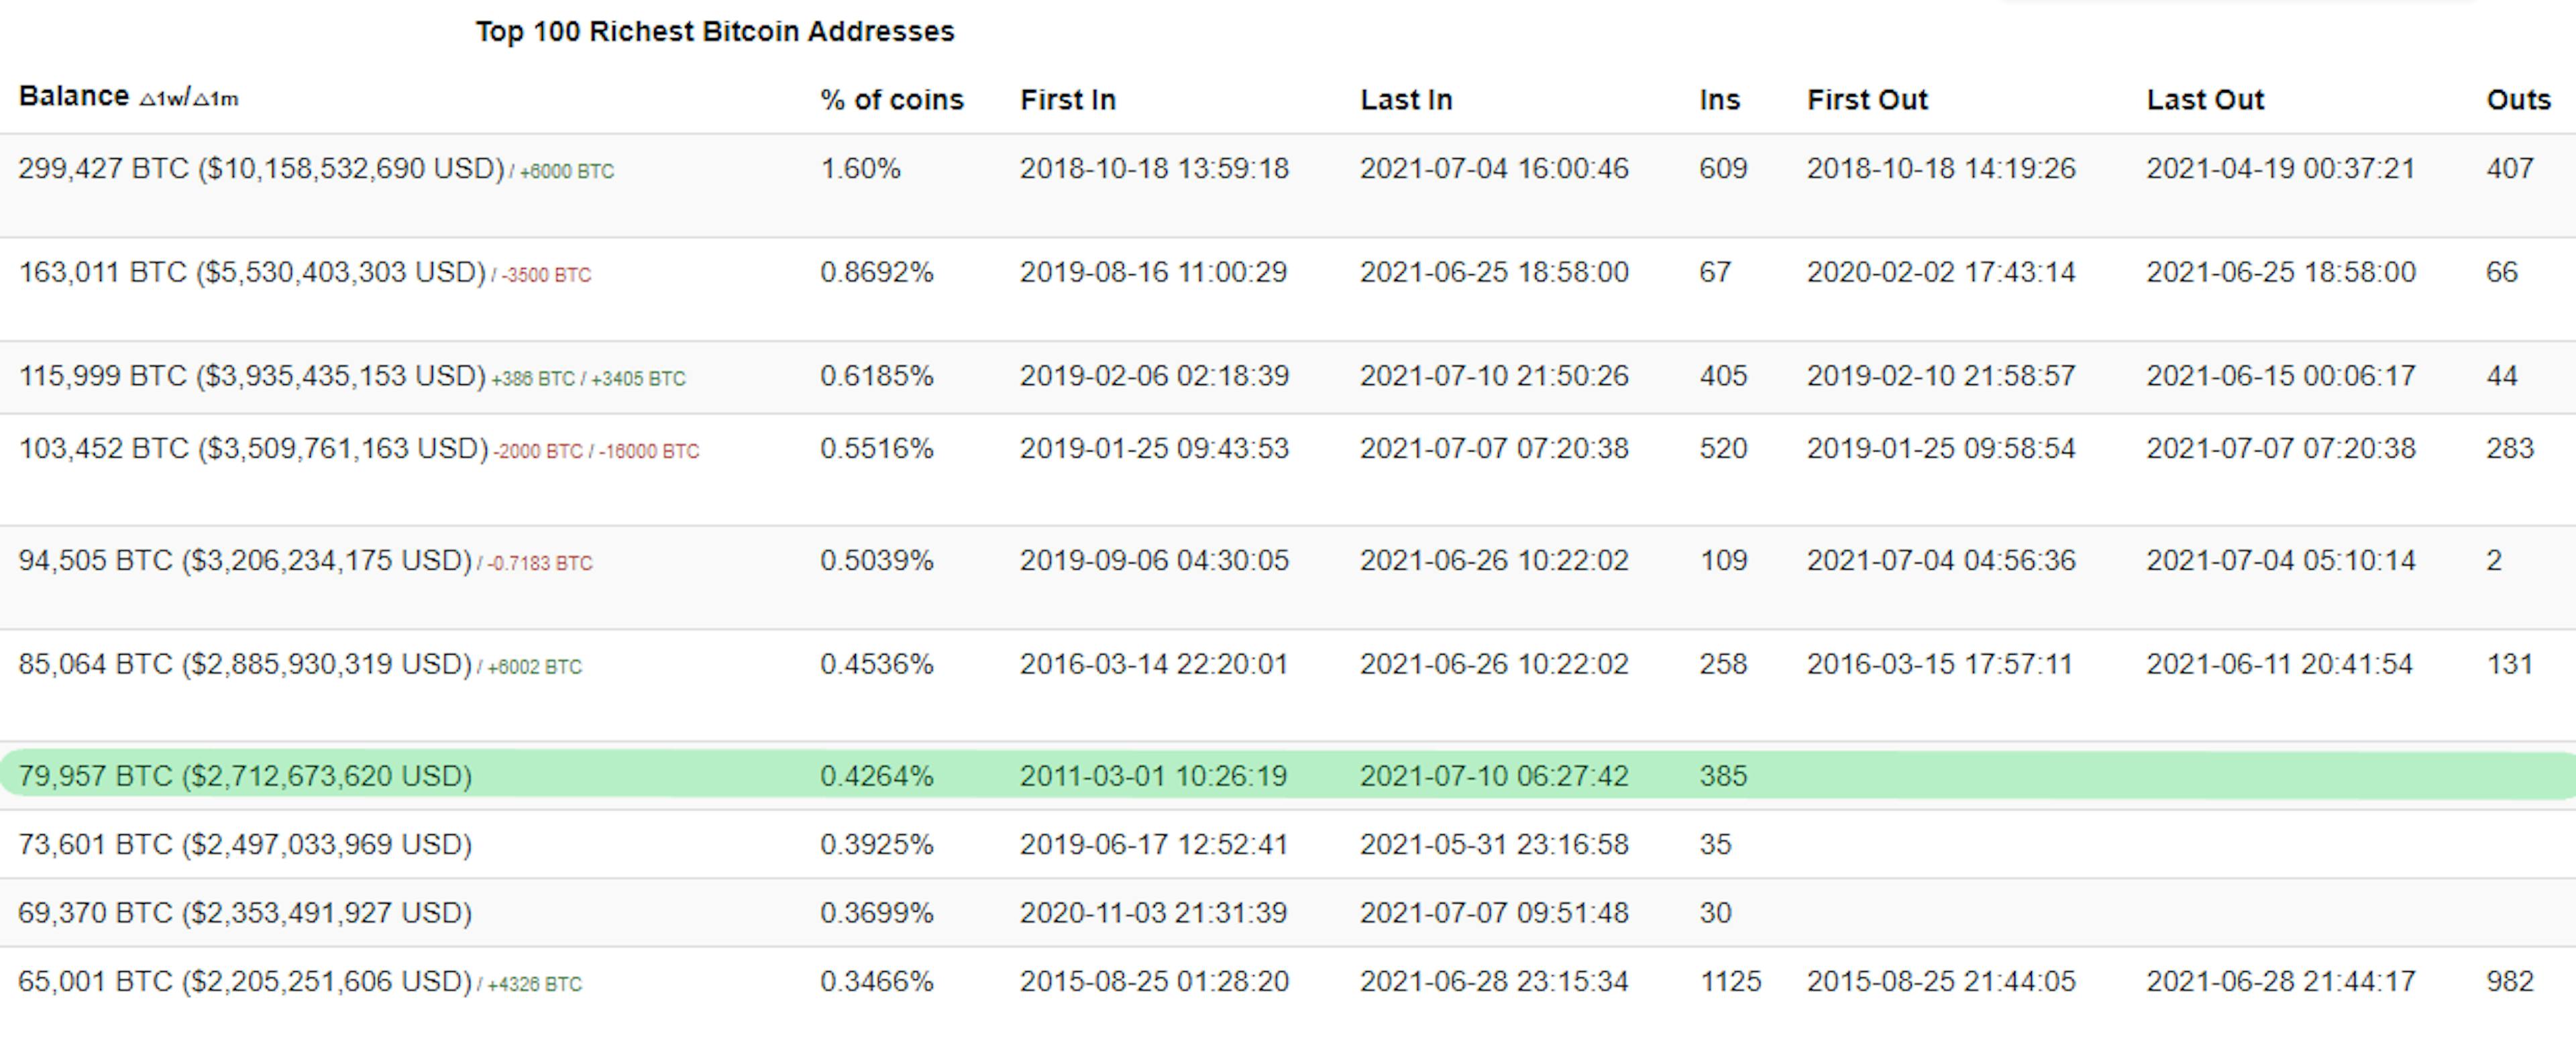This screenshot has width=2576, height=1041.
Task: Click the 'Top 100 Richest Bitcoin Addresses' title
Action: [x=715, y=31]
